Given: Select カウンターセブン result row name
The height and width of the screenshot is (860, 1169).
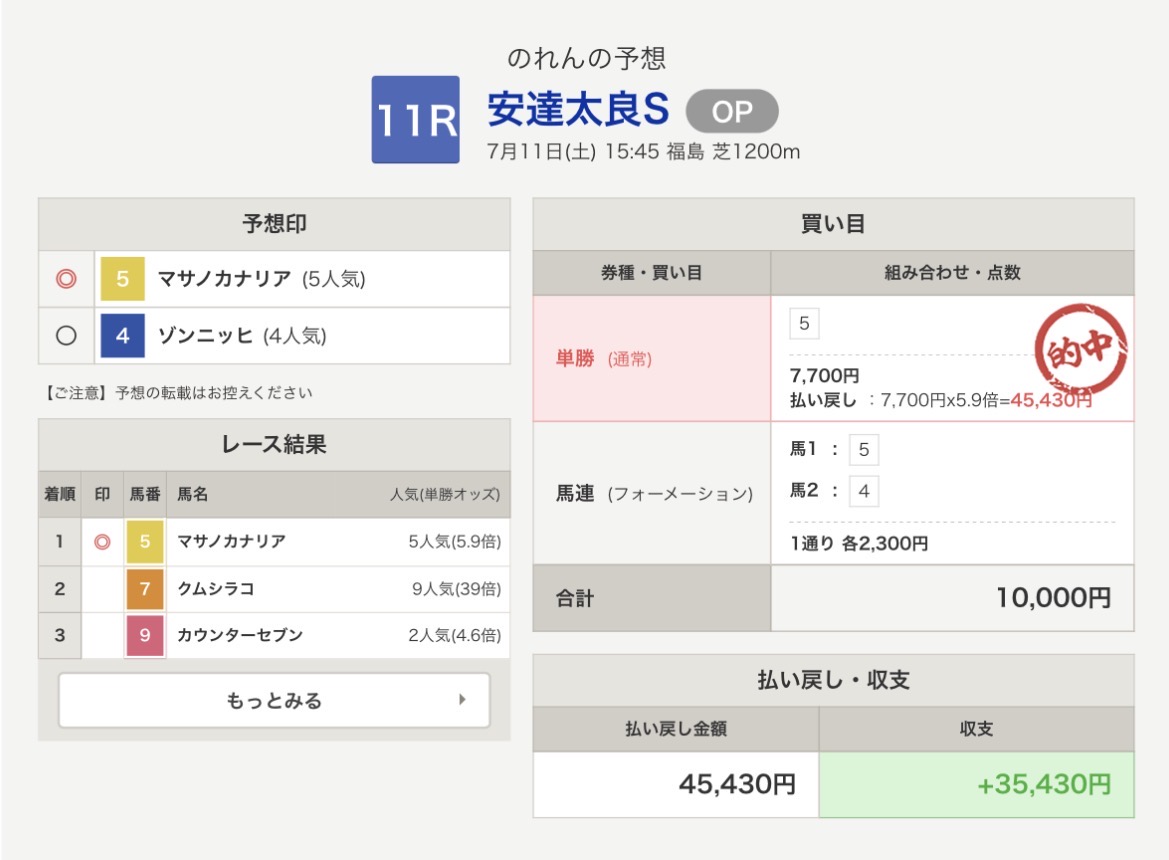Looking at the screenshot, I should click(239, 635).
